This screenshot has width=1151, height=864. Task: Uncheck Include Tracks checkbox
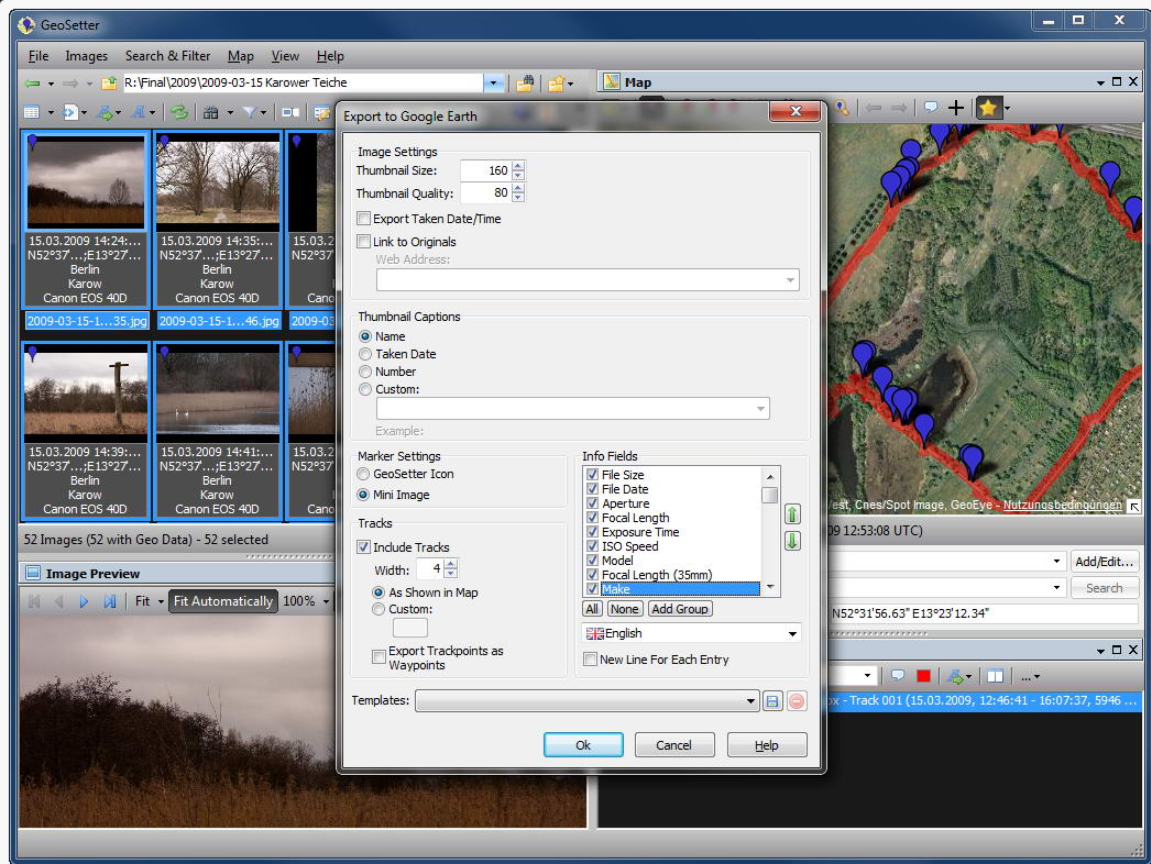(x=363, y=547)
